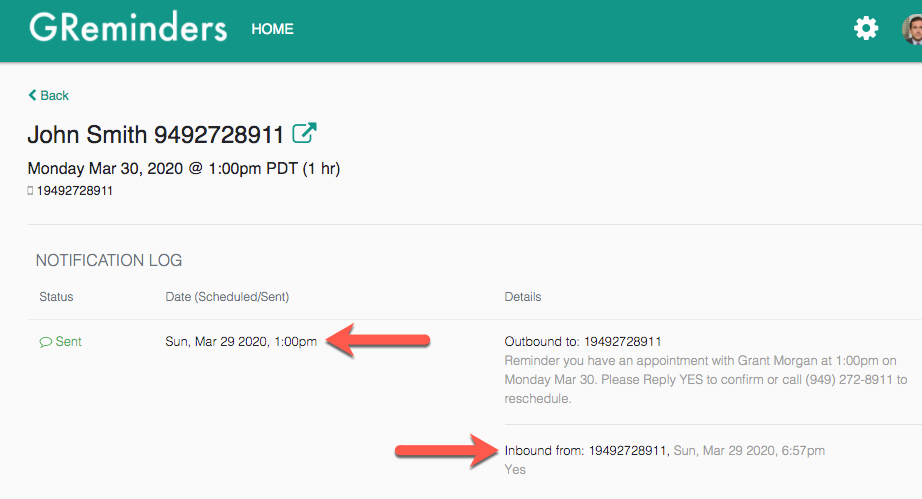Click the Inbound from: 19492728911 line

587,450
